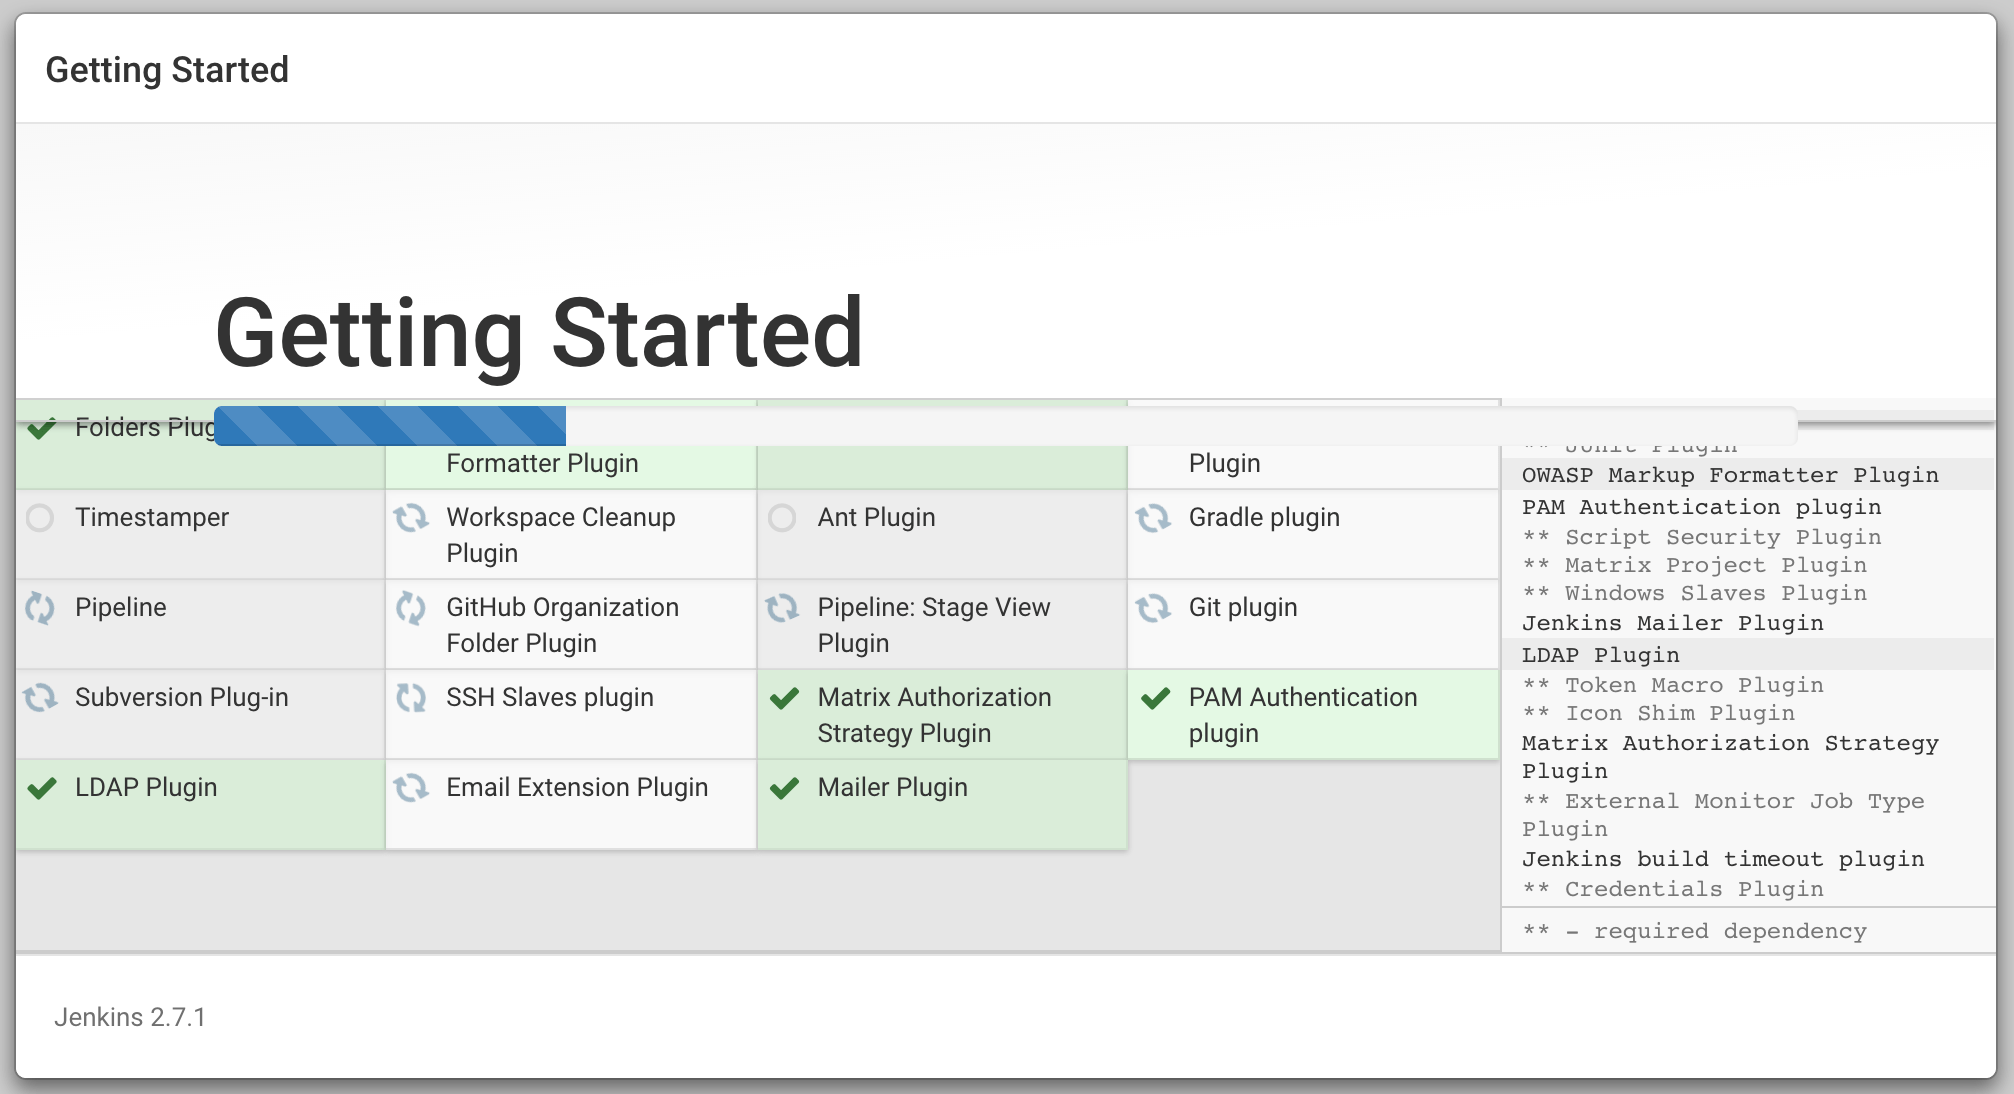Click the Email Extension Plugin spinner icon

click(411, 788)
